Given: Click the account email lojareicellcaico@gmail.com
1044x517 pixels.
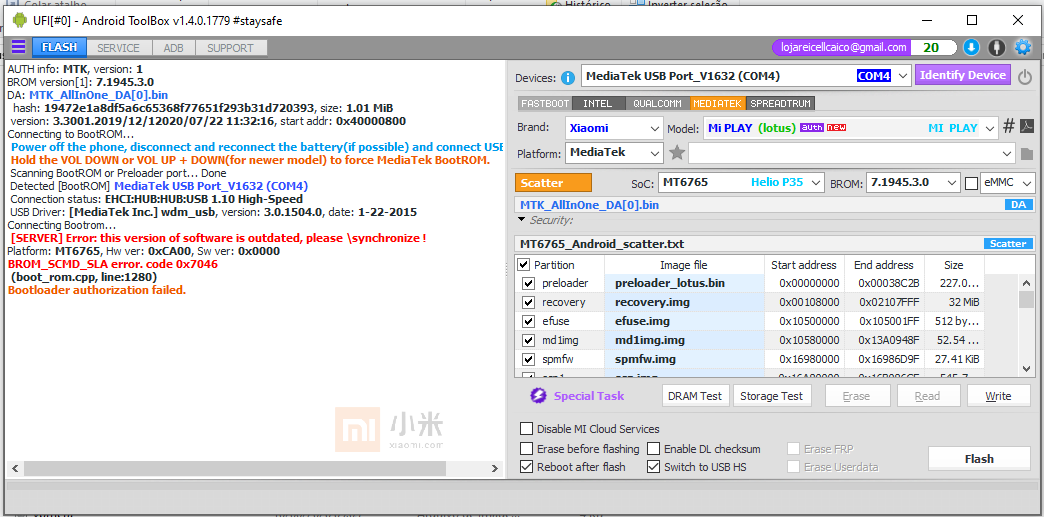Looking at the screenshot, I should [x=844, y=47].
